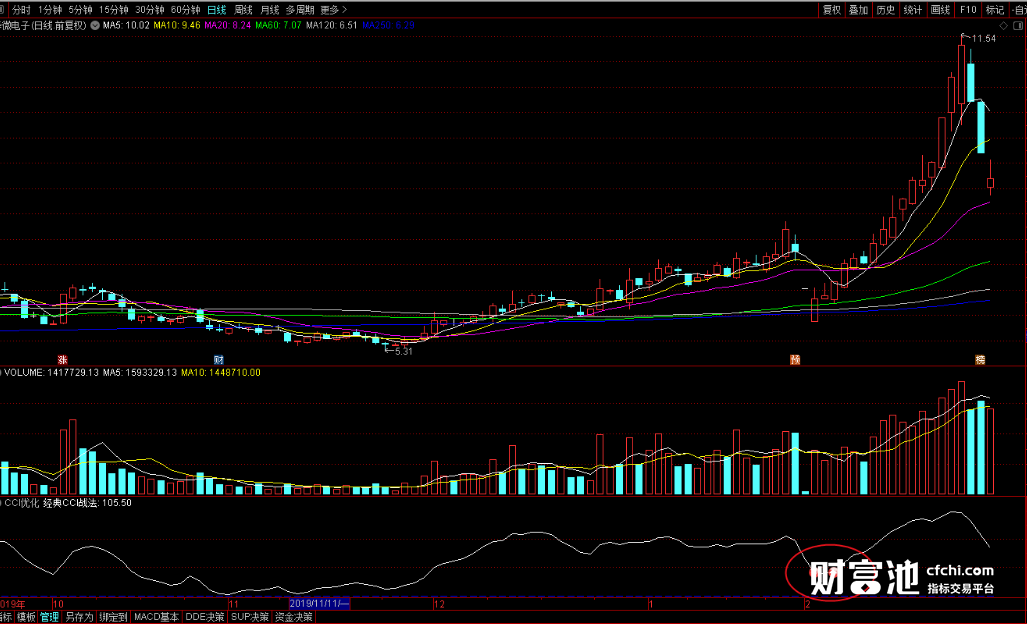Switch indicator to SUP决策
This screenshot has height=624, width=1027.
(x=250, y=617)
